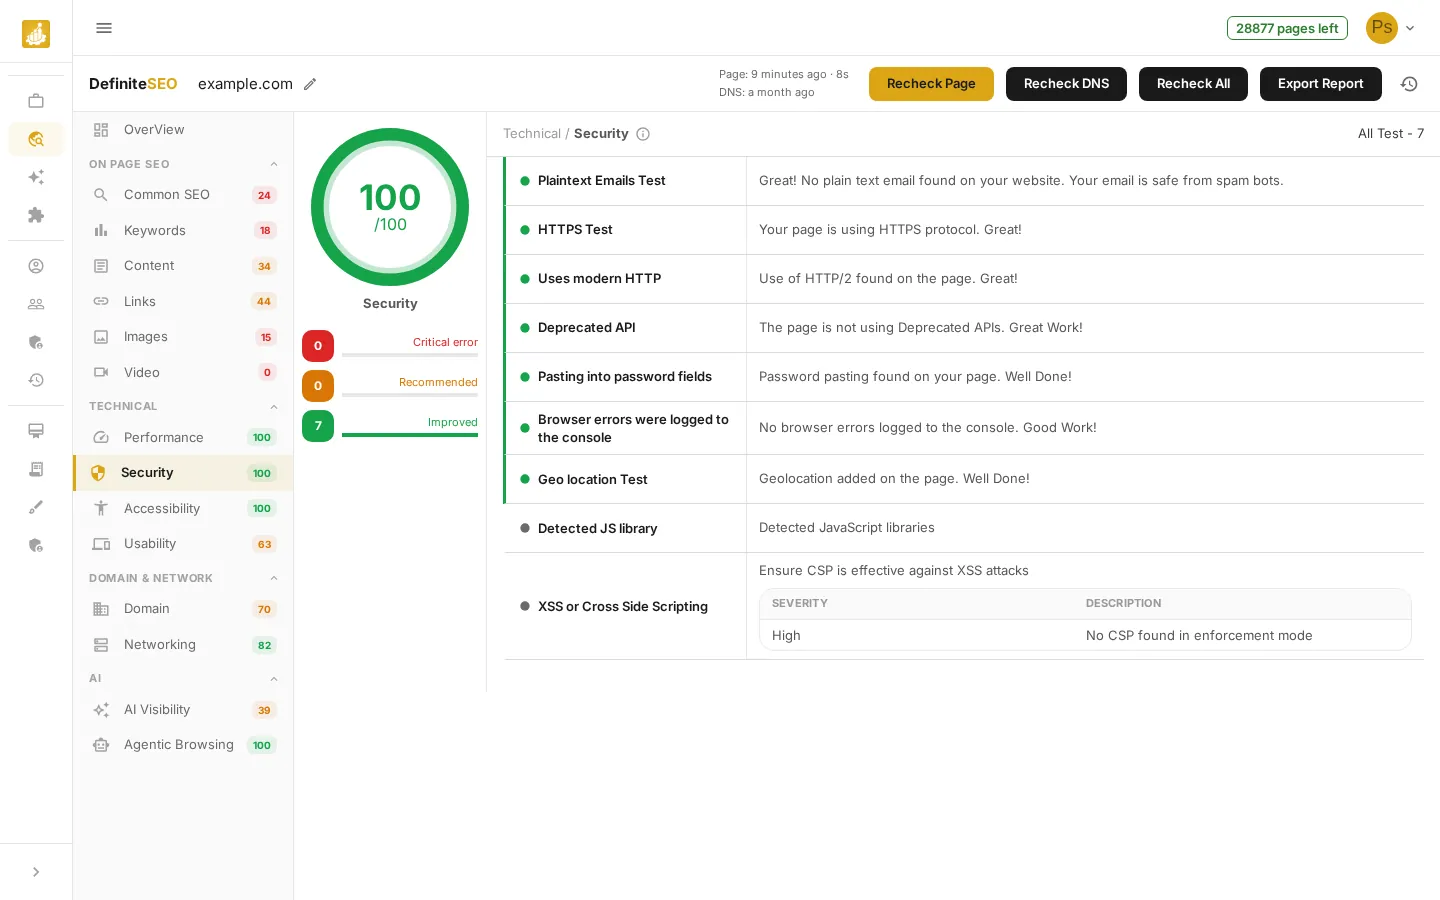Open Networking report

tap(183, 645)
